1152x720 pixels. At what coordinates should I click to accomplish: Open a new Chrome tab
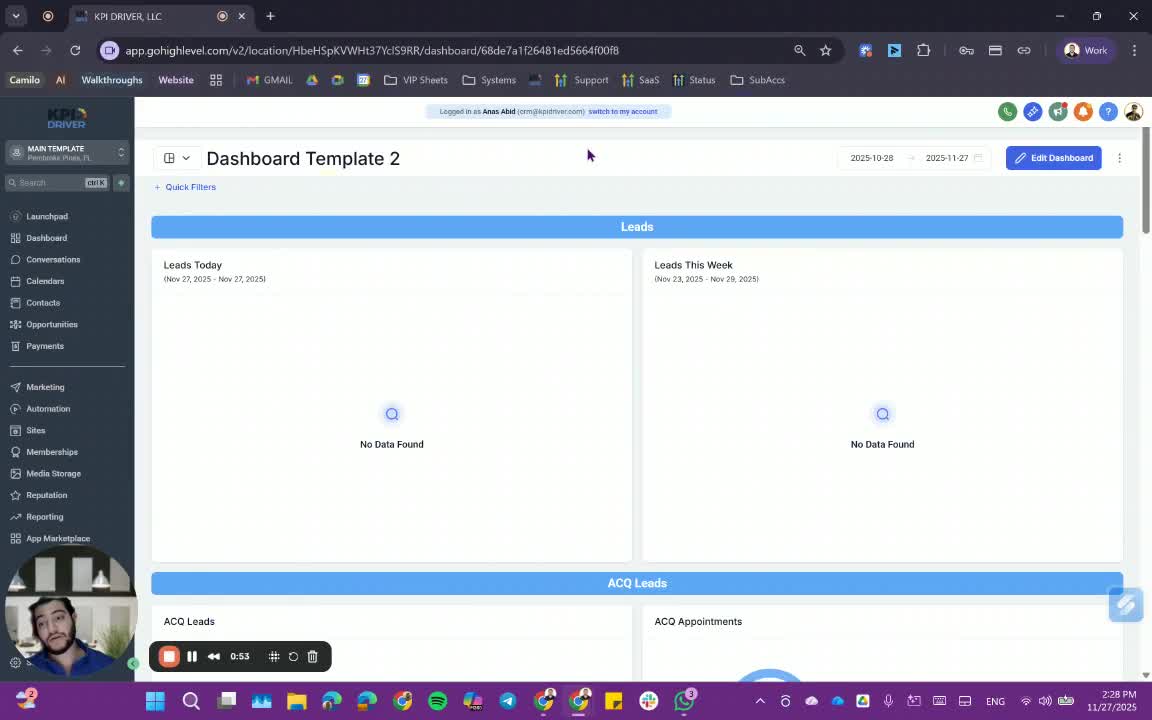click(x=270, y=16)
